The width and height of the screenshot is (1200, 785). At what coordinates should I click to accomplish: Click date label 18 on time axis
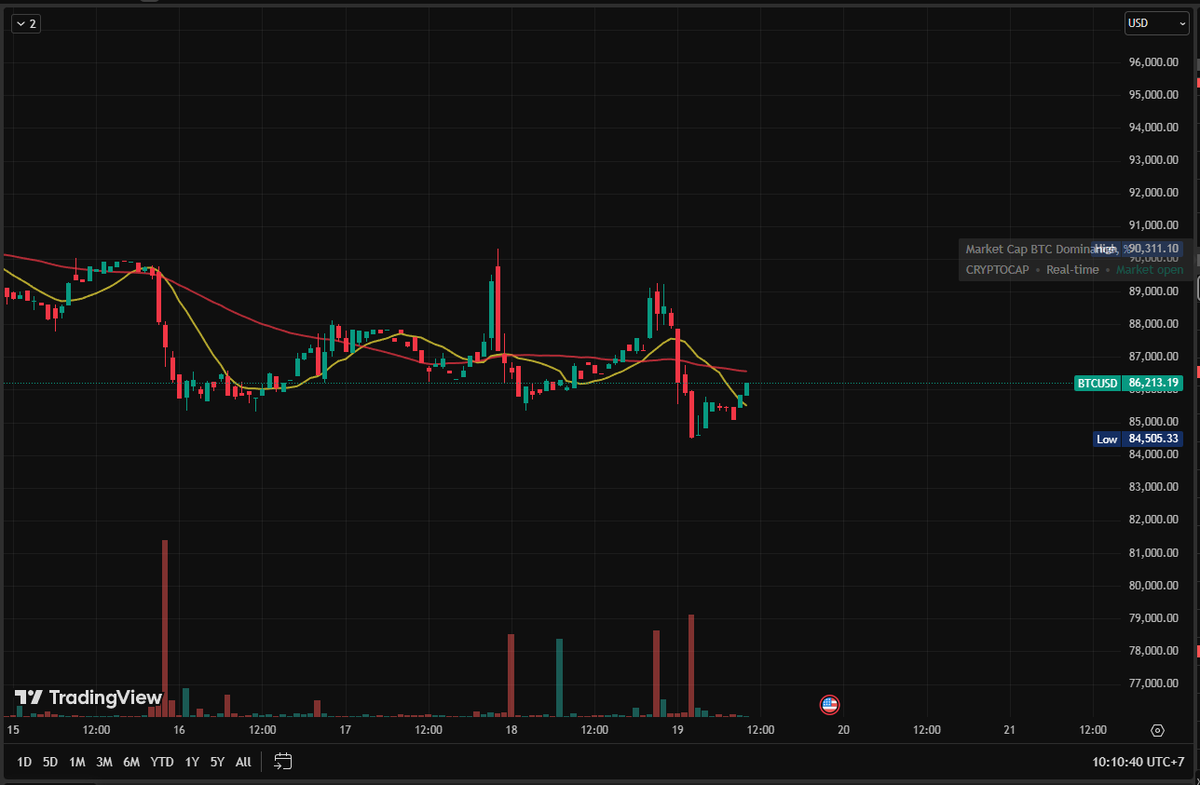[x=511, y=731]
